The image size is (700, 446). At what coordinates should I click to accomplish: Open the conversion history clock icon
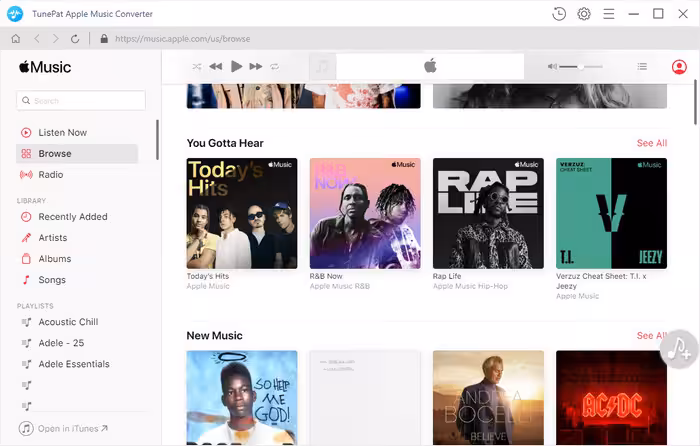click(x=559, y=14)
